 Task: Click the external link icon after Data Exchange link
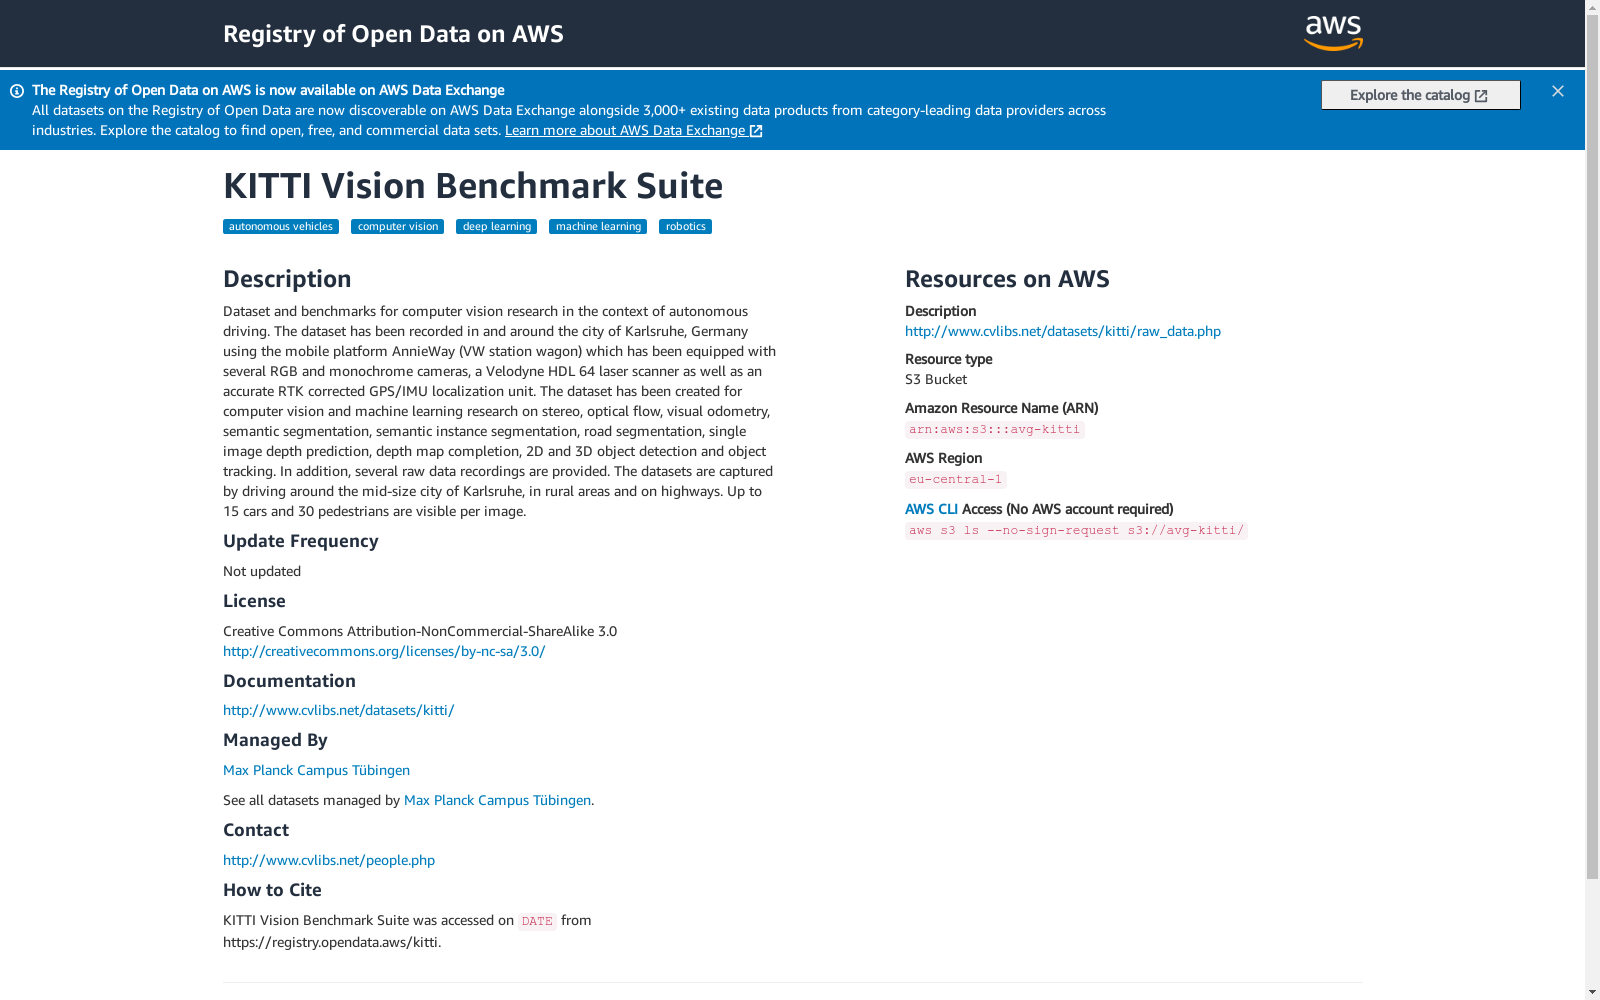coord(756,131)
